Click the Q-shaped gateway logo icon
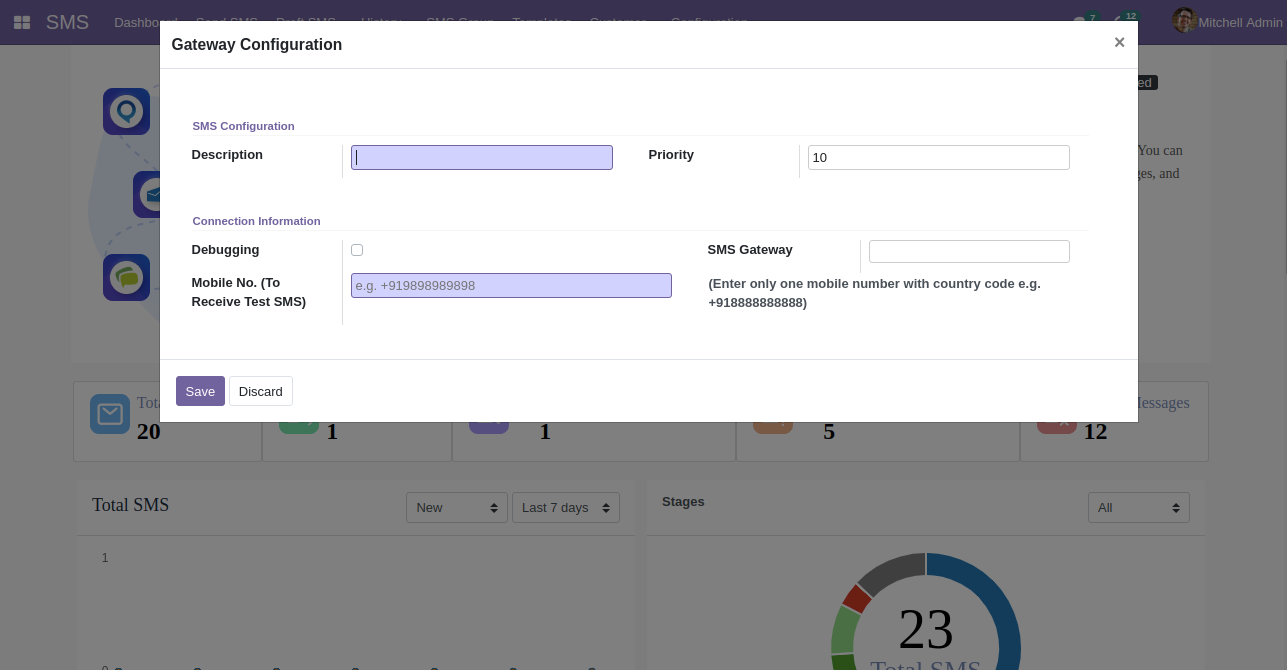The width and height of the screenshot is (1287, 670). [x=126, y=111]
